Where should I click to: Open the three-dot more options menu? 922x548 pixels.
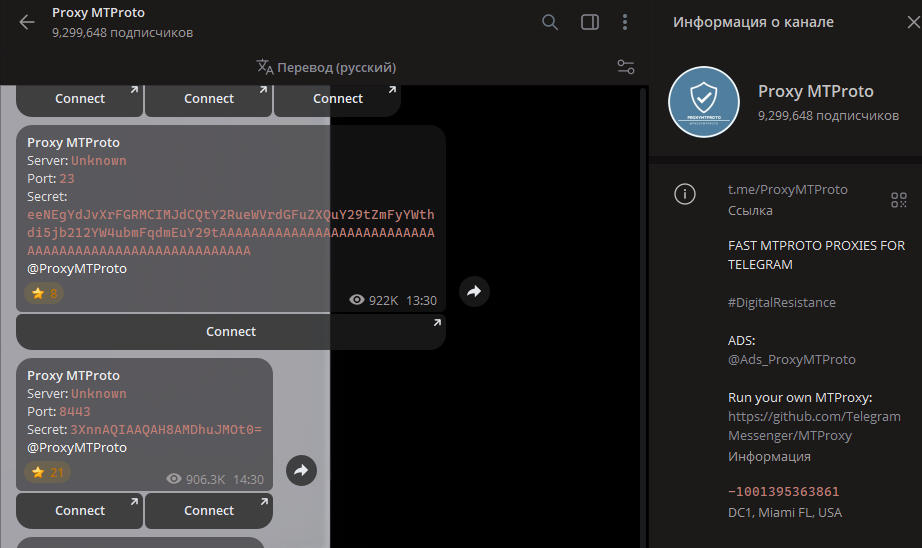(x=625, y=22)
